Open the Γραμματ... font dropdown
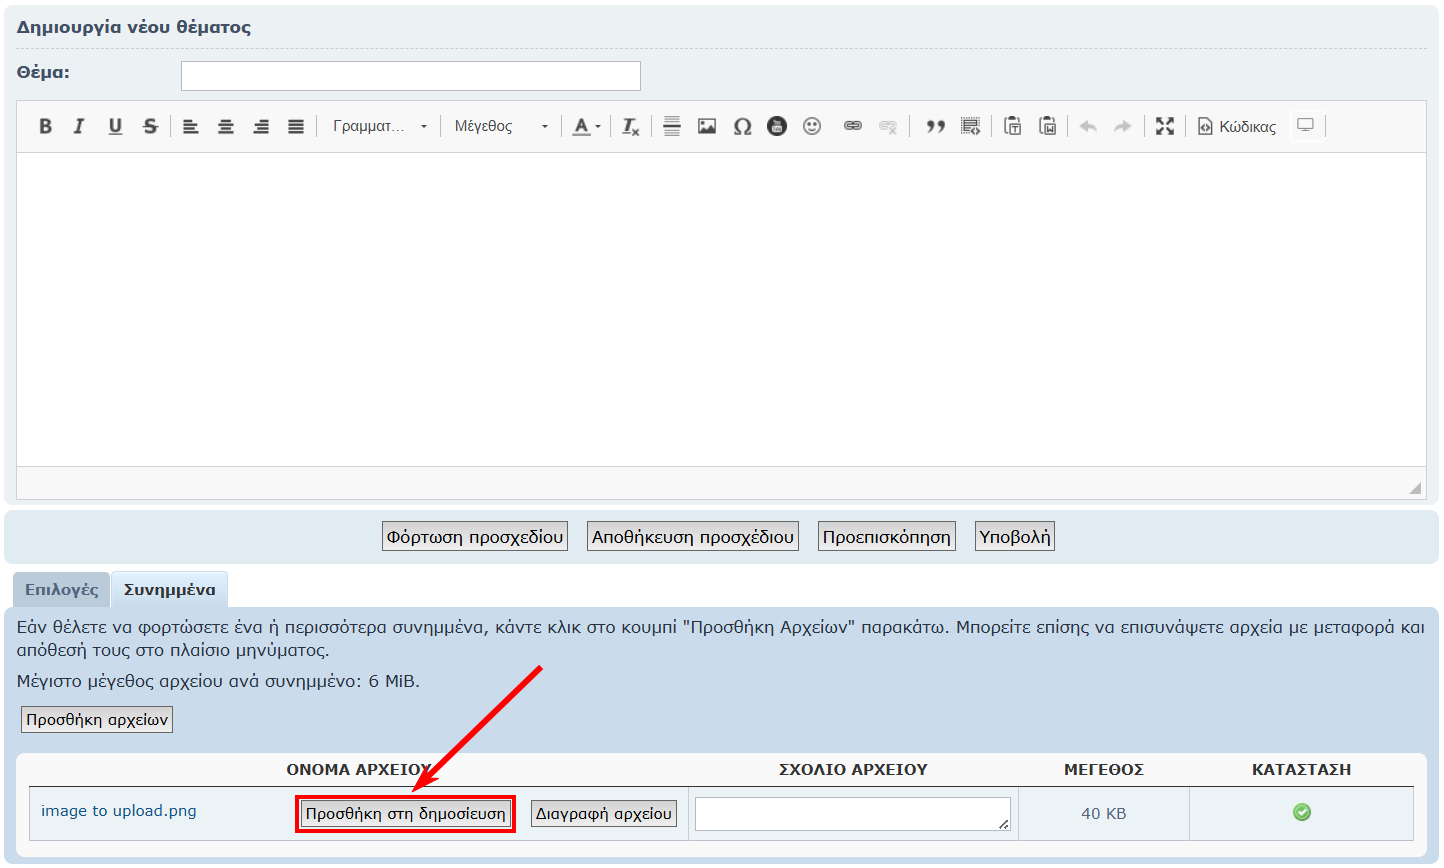This screenshot has height=868, width=1444. coord(380,126)
